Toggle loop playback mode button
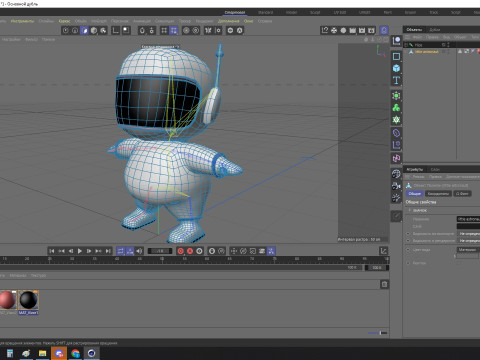 [x=121, y=251]
